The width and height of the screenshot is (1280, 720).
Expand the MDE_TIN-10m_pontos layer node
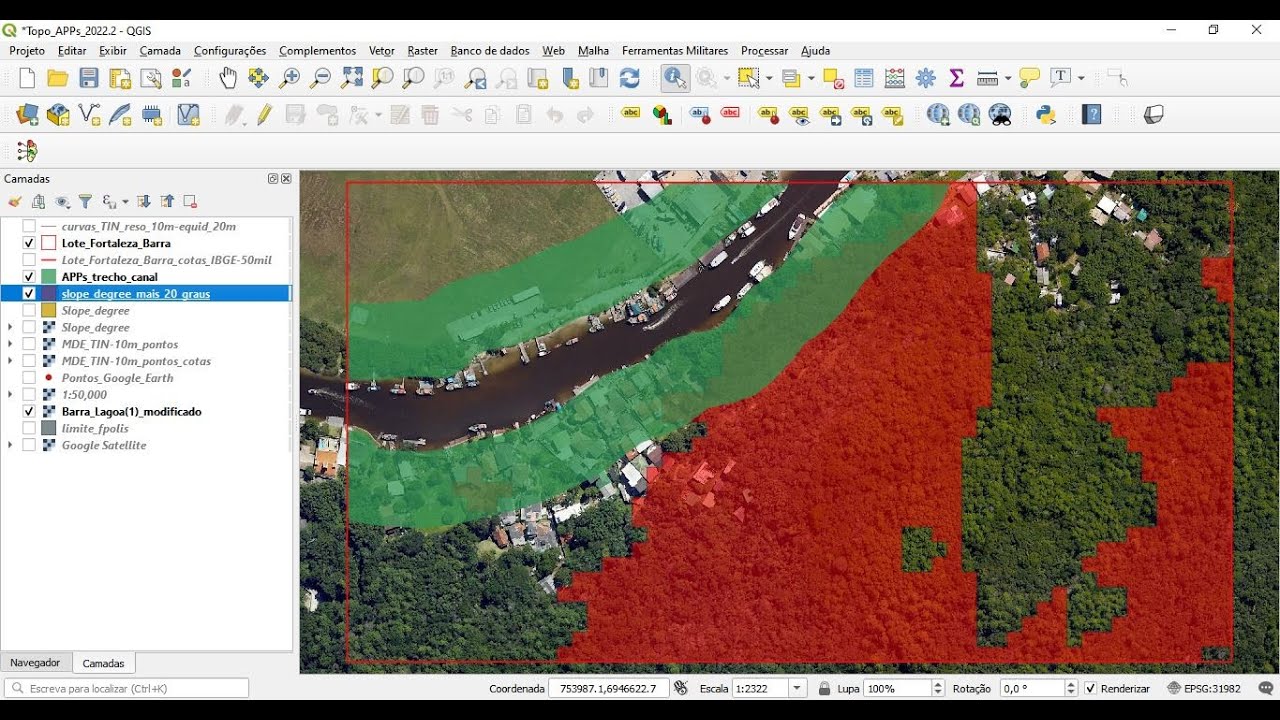point(10,344)
